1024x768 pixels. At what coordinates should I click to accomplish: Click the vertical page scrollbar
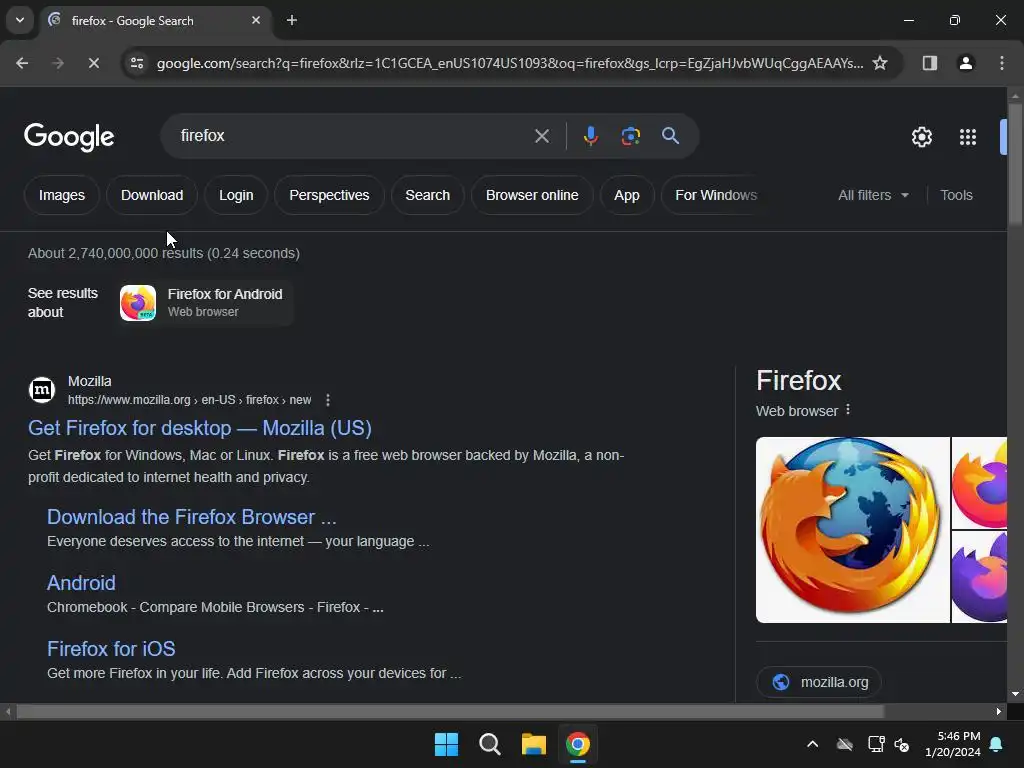(x=1015, y=165)
